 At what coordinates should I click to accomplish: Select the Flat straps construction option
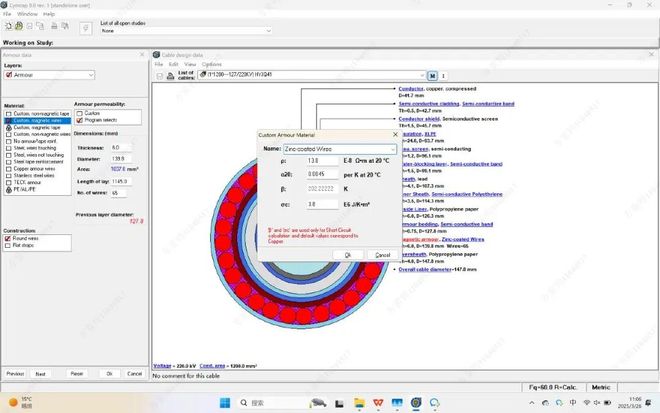pos(8,246)
